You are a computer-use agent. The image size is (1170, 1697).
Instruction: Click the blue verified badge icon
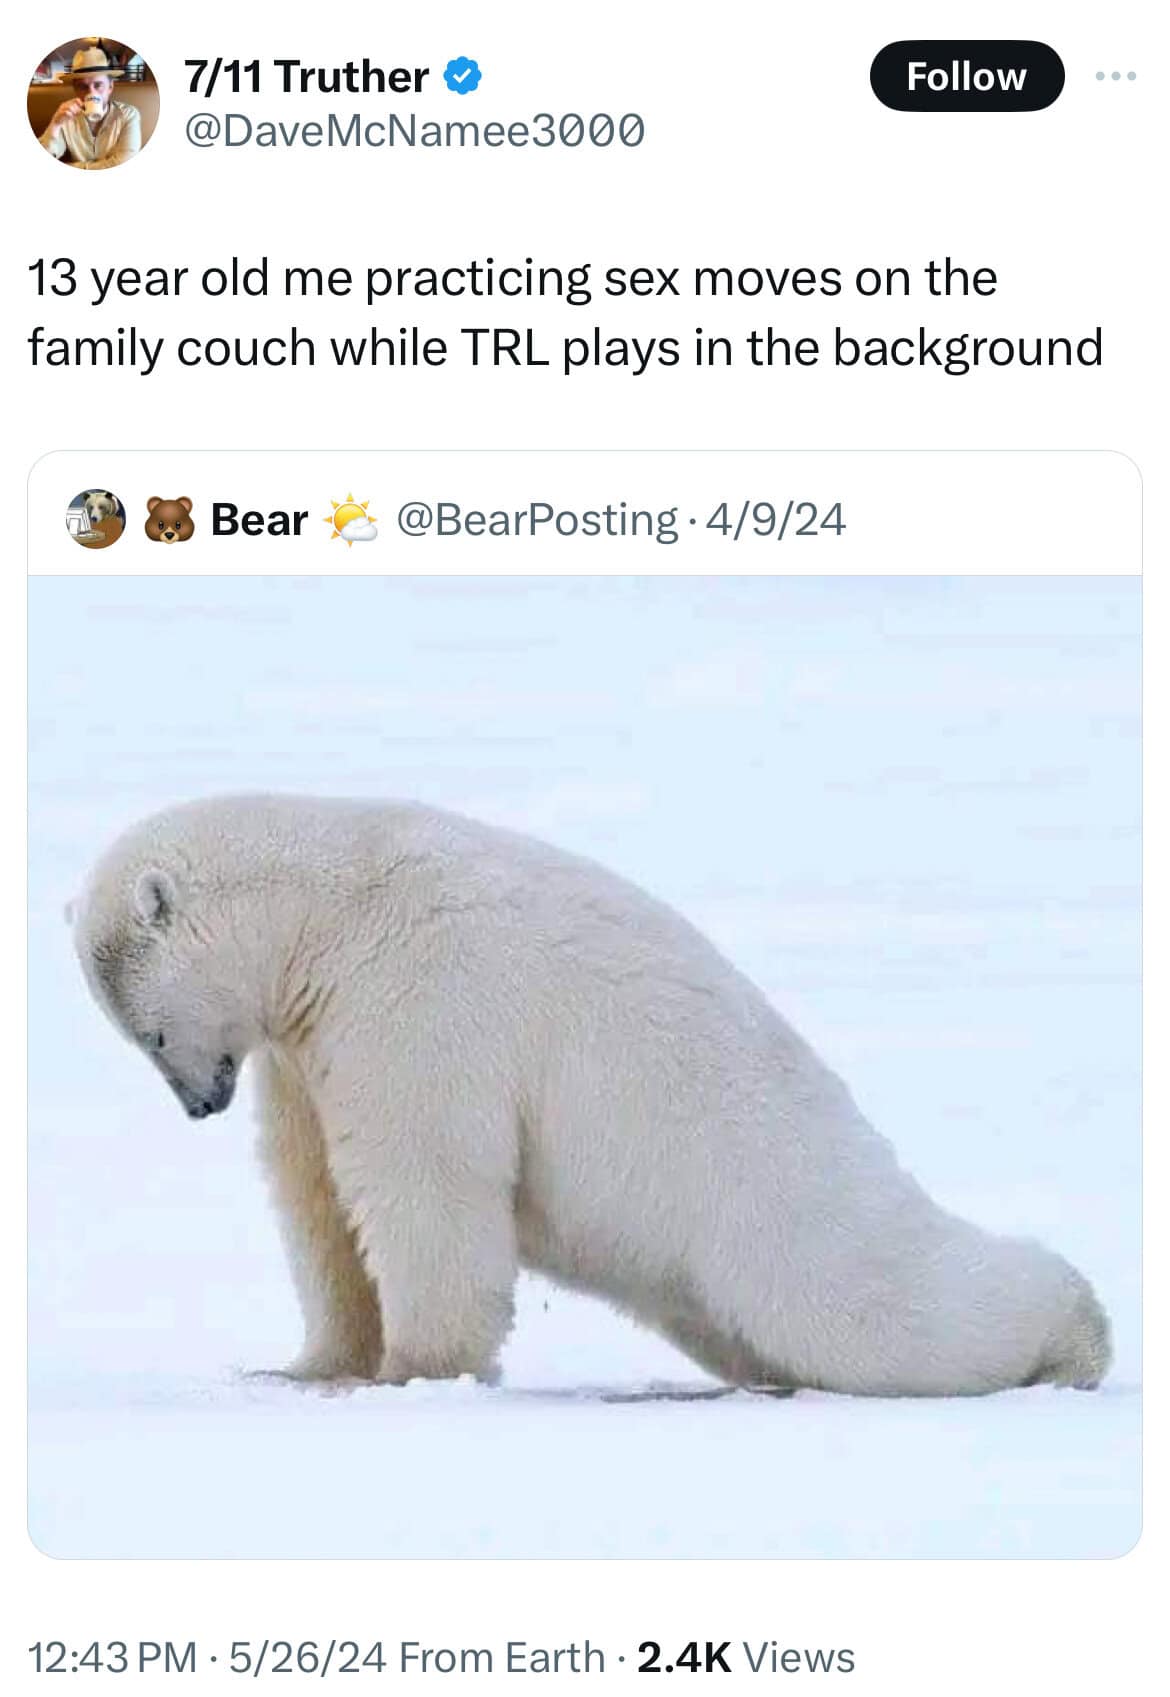tap(463, 77)
